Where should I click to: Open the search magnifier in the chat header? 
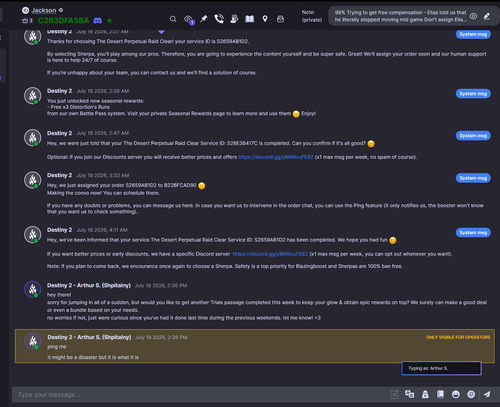point(173,19)
